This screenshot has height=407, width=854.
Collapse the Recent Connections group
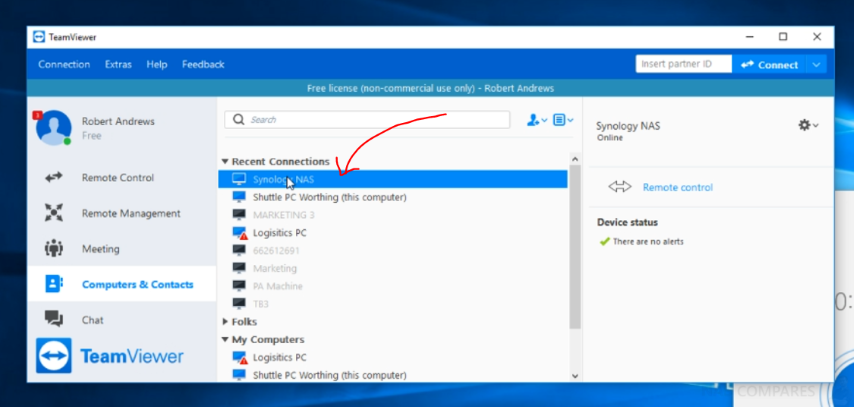[225, 162]
